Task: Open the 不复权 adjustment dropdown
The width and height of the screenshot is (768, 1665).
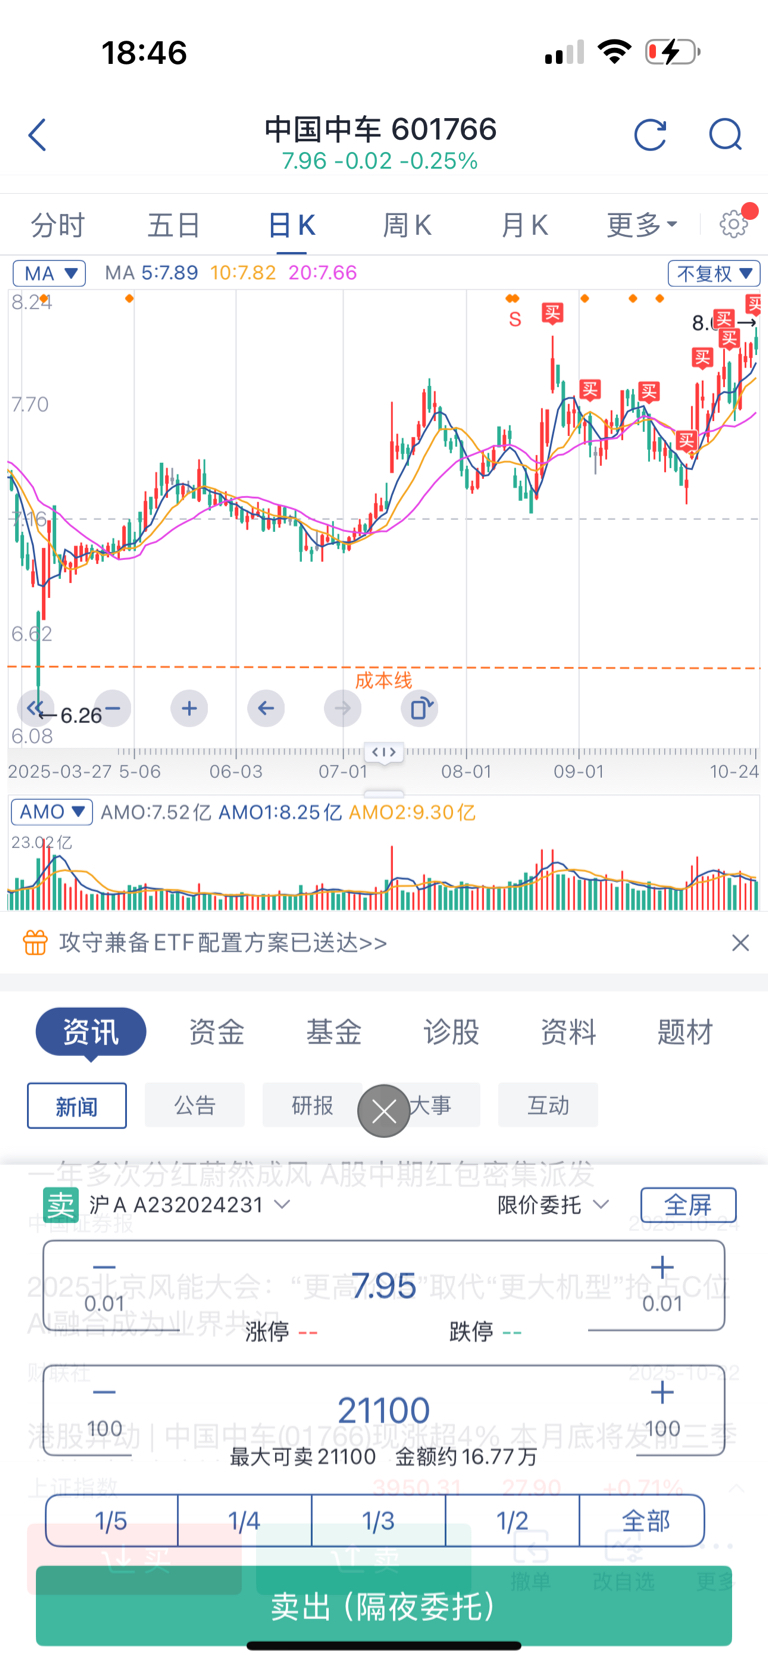Action: click(714, 273)
